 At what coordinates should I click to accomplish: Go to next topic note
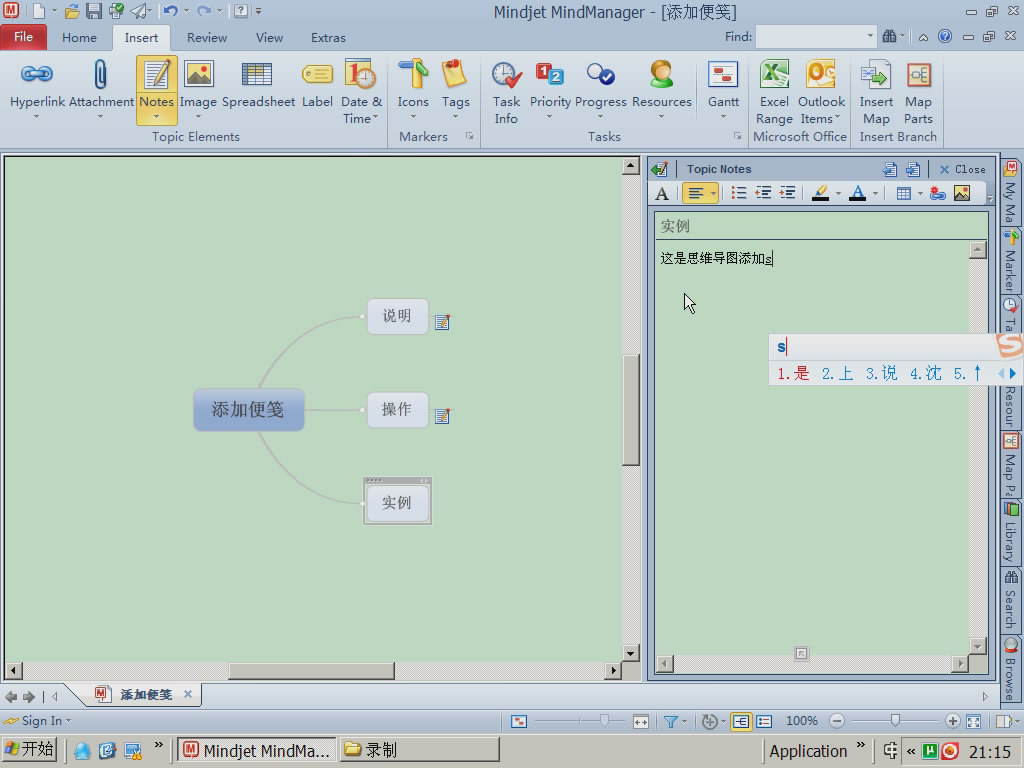pyautogui.click(x=913, y=169)
